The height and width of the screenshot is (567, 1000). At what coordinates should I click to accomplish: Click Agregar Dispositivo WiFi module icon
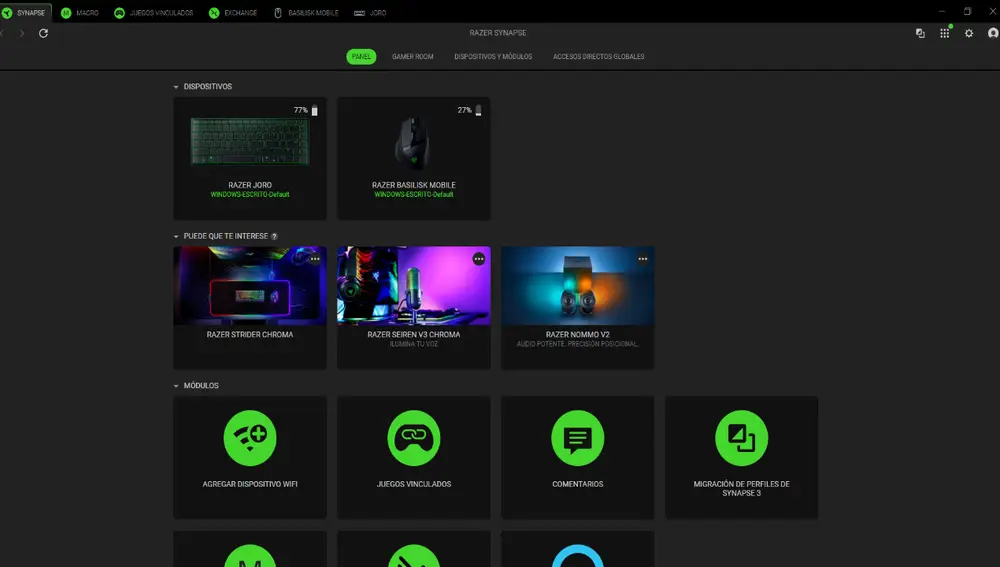pyautogui.click(x=250, y=438)
